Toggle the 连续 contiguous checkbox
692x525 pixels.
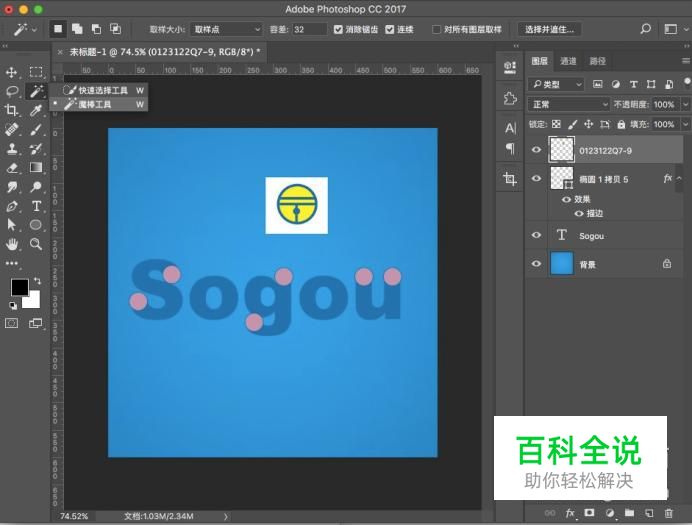pos(390,30)
